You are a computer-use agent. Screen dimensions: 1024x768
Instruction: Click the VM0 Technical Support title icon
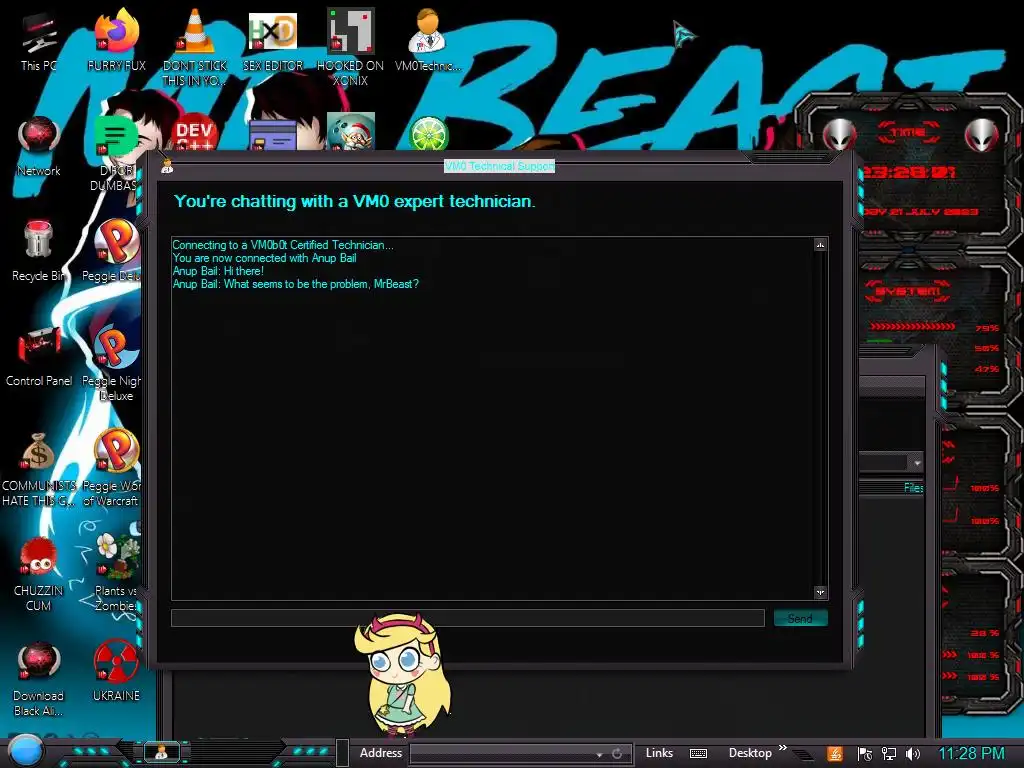coord(167,167)
